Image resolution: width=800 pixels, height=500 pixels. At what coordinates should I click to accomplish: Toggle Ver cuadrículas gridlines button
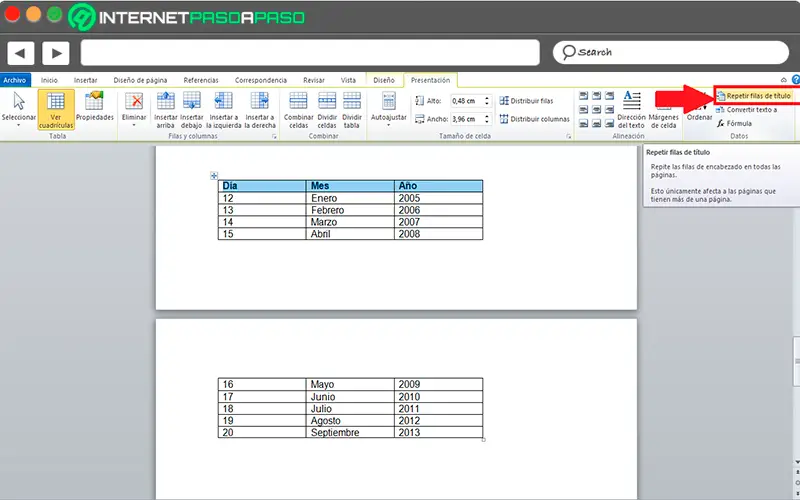click(56, 110)
